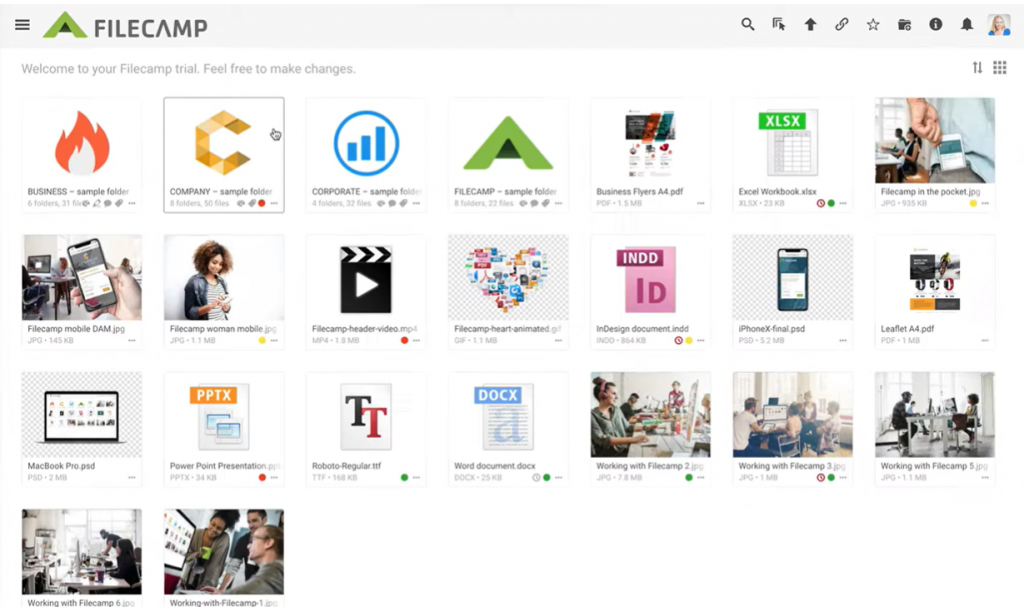Open the share link icon

coord(841,24)
